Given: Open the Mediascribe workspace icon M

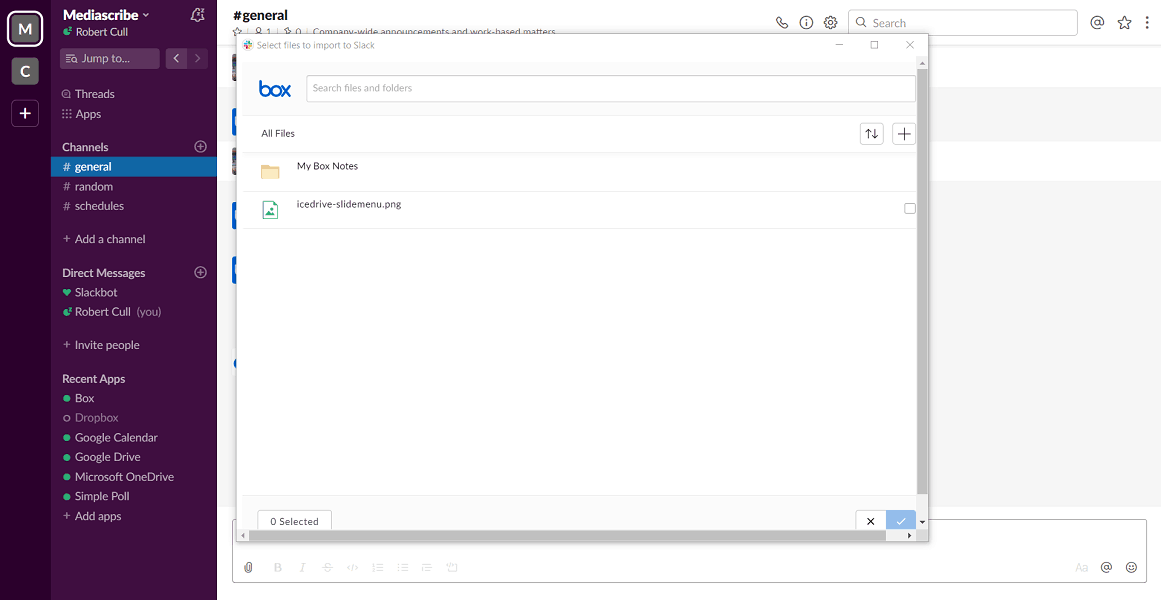Looking at the screenshot, I should 25,29.
